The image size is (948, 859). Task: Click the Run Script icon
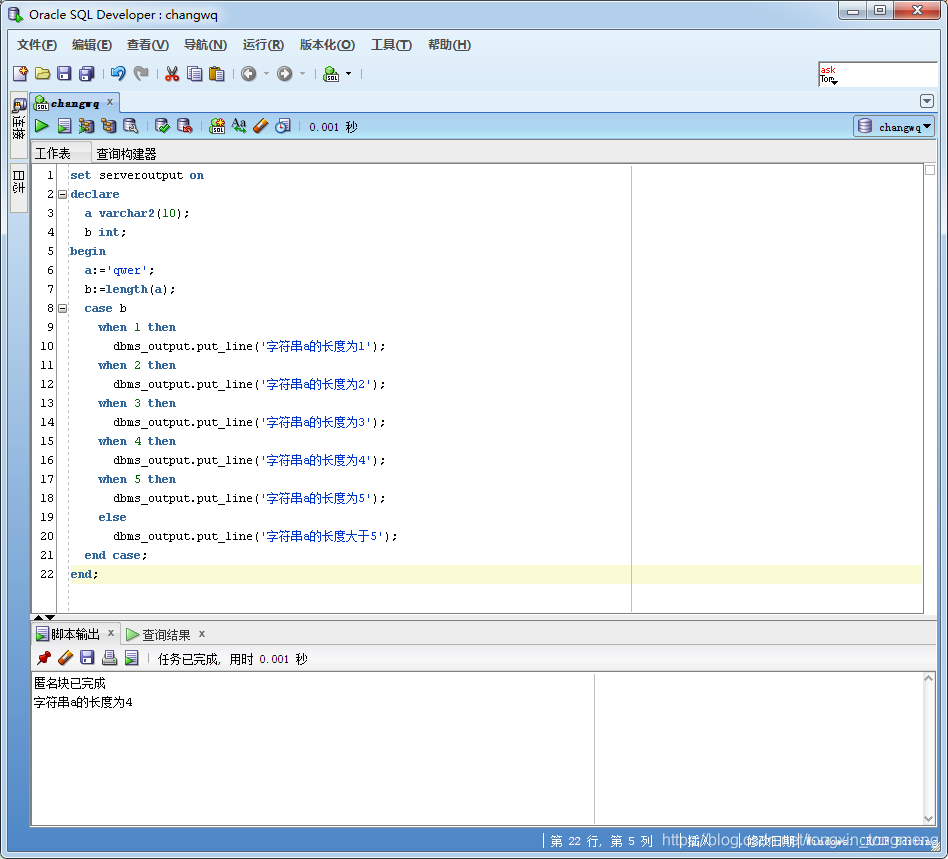point(64,126)
